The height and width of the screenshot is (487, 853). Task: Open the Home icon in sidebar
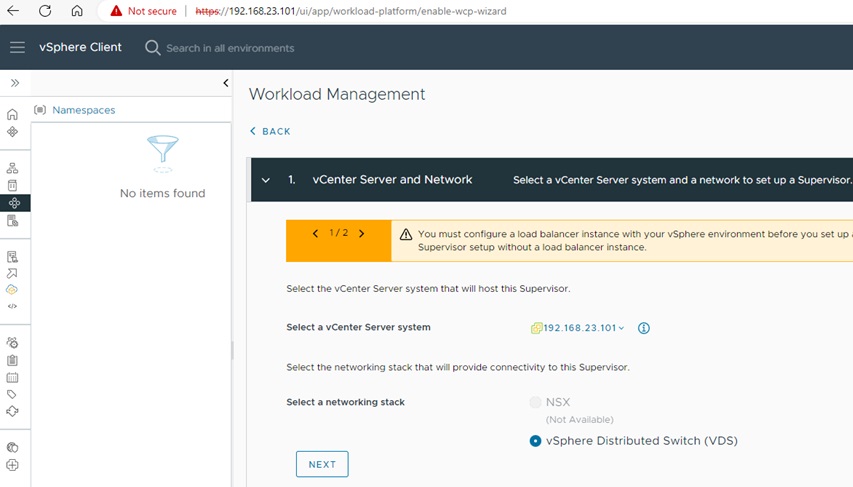[12, 115]
